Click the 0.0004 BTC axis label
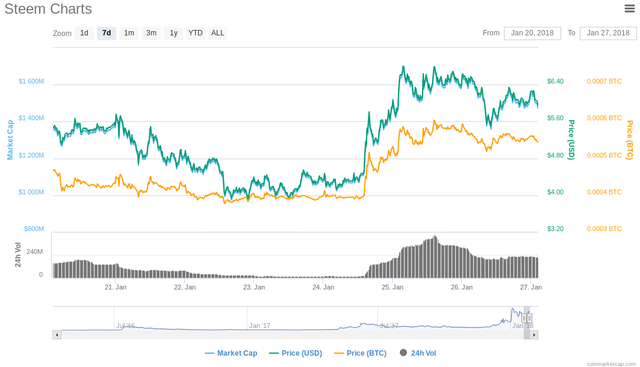 (604, 192)
